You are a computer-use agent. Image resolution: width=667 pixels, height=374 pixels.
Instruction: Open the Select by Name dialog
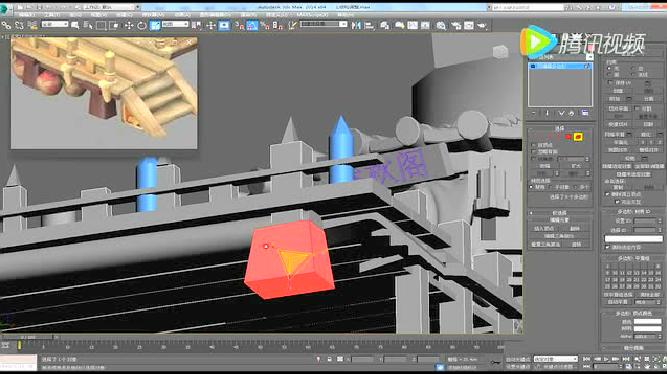coord(88,26)
